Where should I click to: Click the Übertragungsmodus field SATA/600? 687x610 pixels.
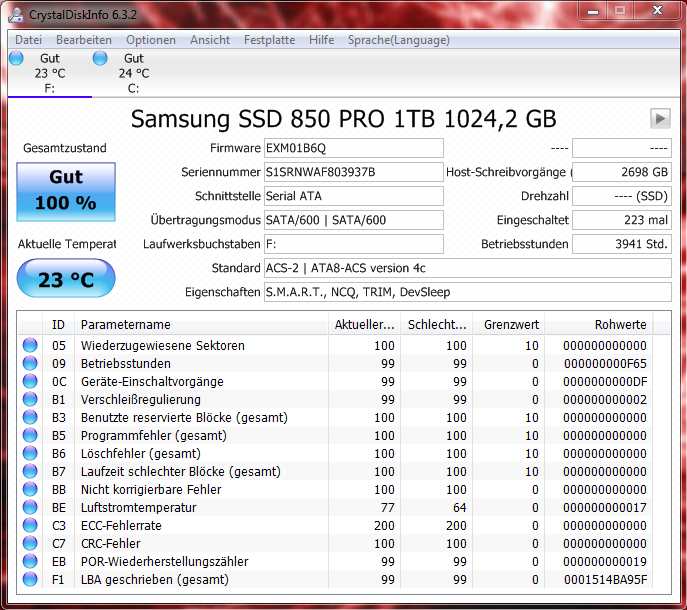point(354,220)
